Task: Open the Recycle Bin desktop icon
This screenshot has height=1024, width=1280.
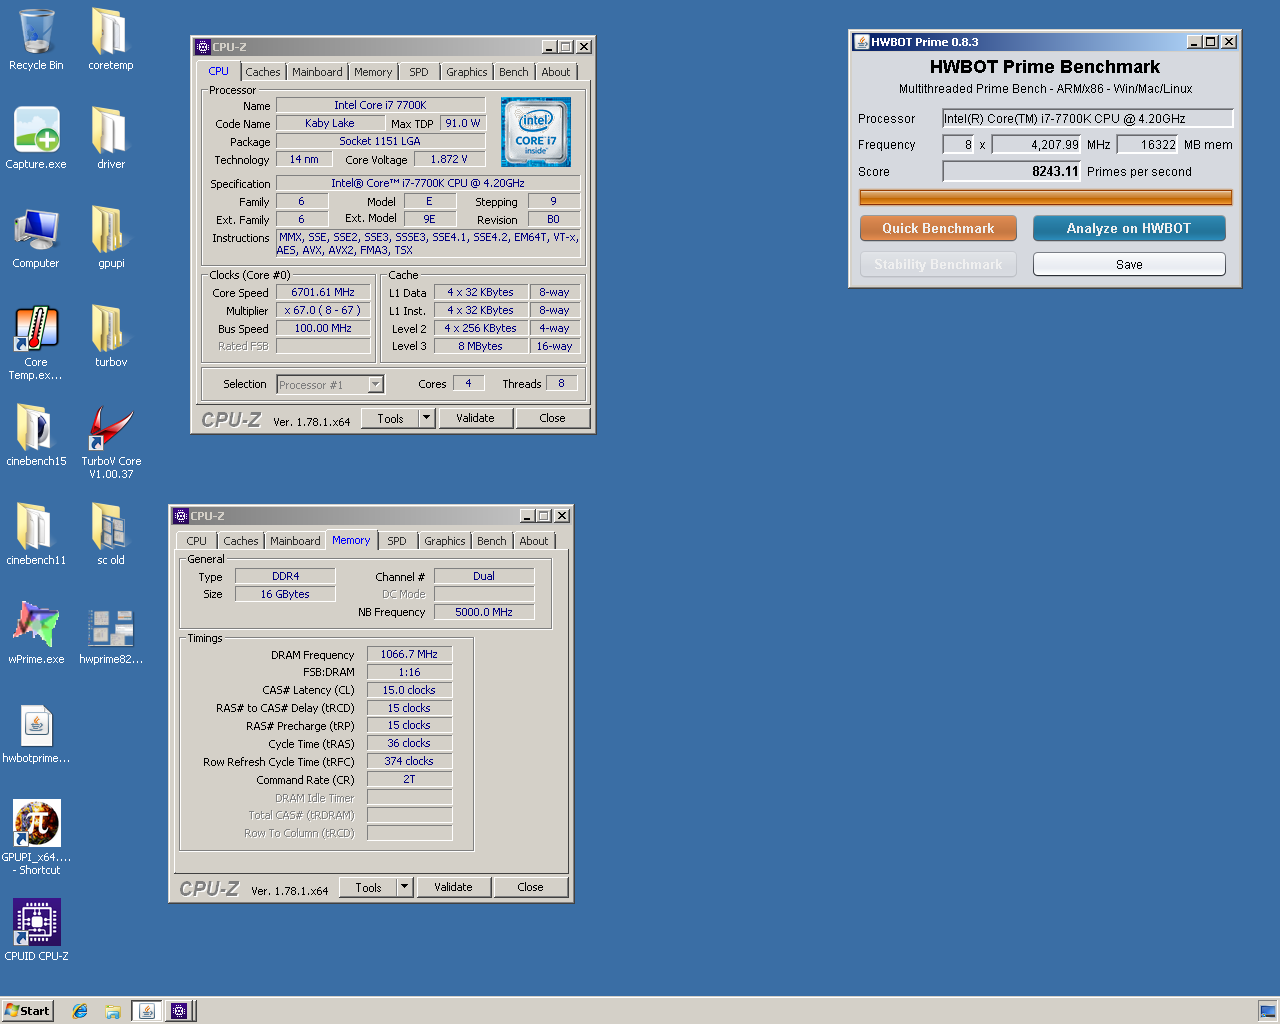Action: point(36,40)
